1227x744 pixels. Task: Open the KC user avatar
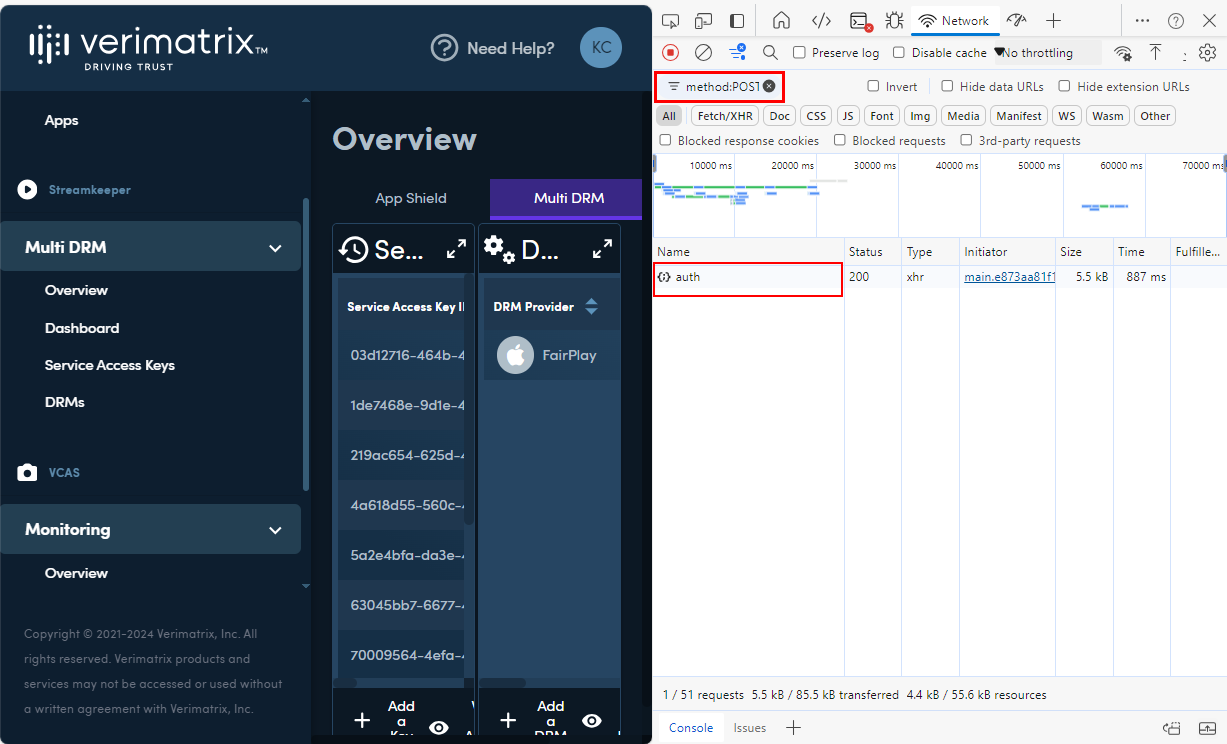(601, 48)
